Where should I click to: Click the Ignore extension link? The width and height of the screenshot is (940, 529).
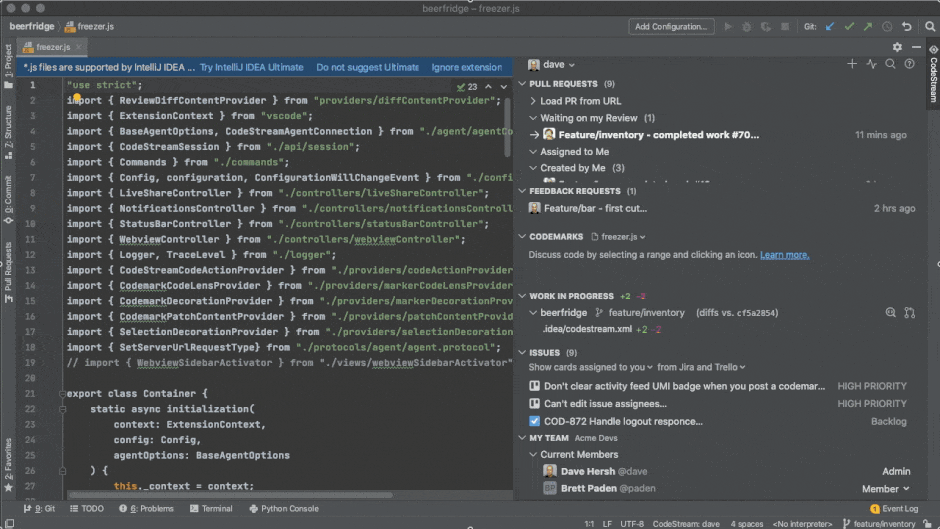pos(467,67)
